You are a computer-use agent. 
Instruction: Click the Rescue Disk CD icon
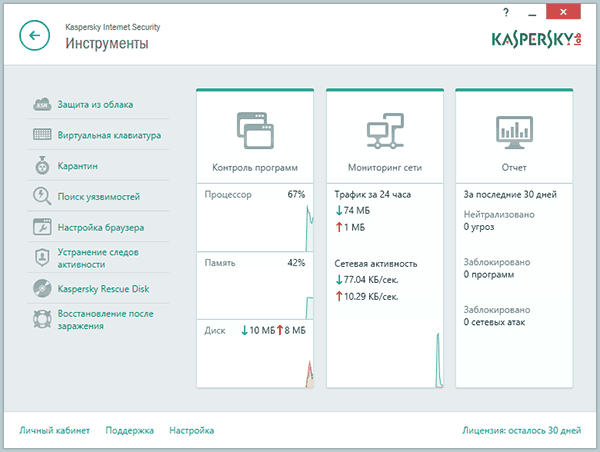(x=42, y=289)
